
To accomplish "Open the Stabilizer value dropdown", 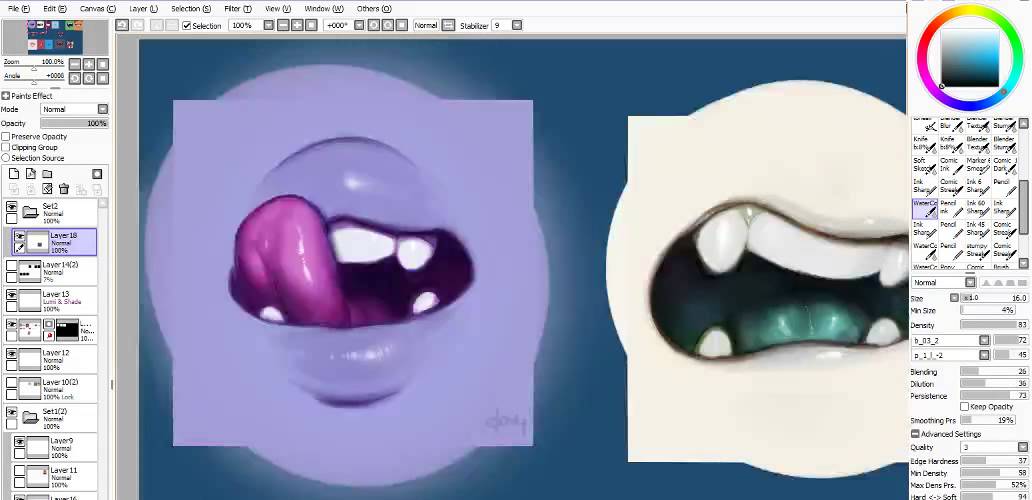I will pos(517,25).
